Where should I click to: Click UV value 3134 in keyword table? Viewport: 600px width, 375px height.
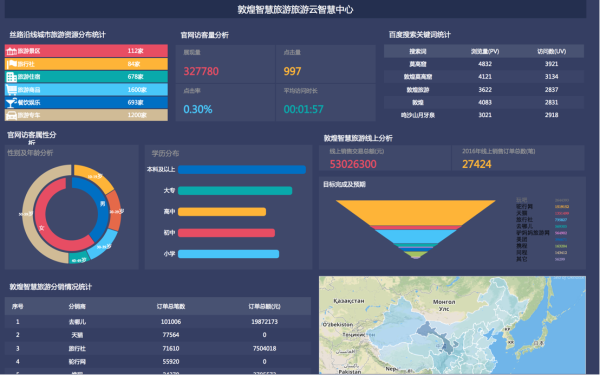[x=551, y=77]
